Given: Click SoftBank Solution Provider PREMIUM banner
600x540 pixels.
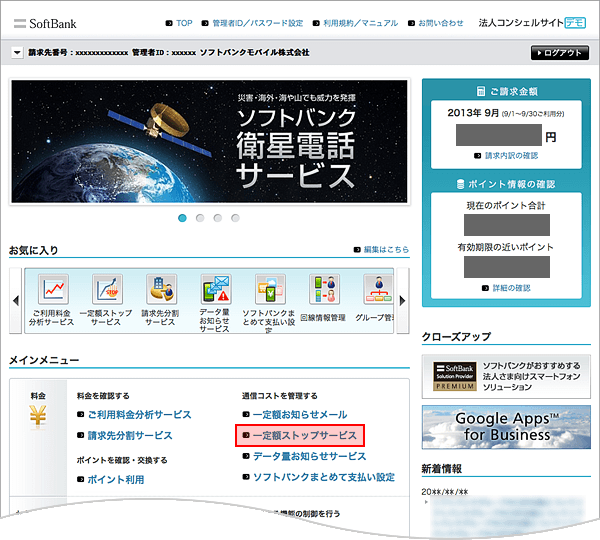Looking at the screenshot, I should click(x=506, y=377).
